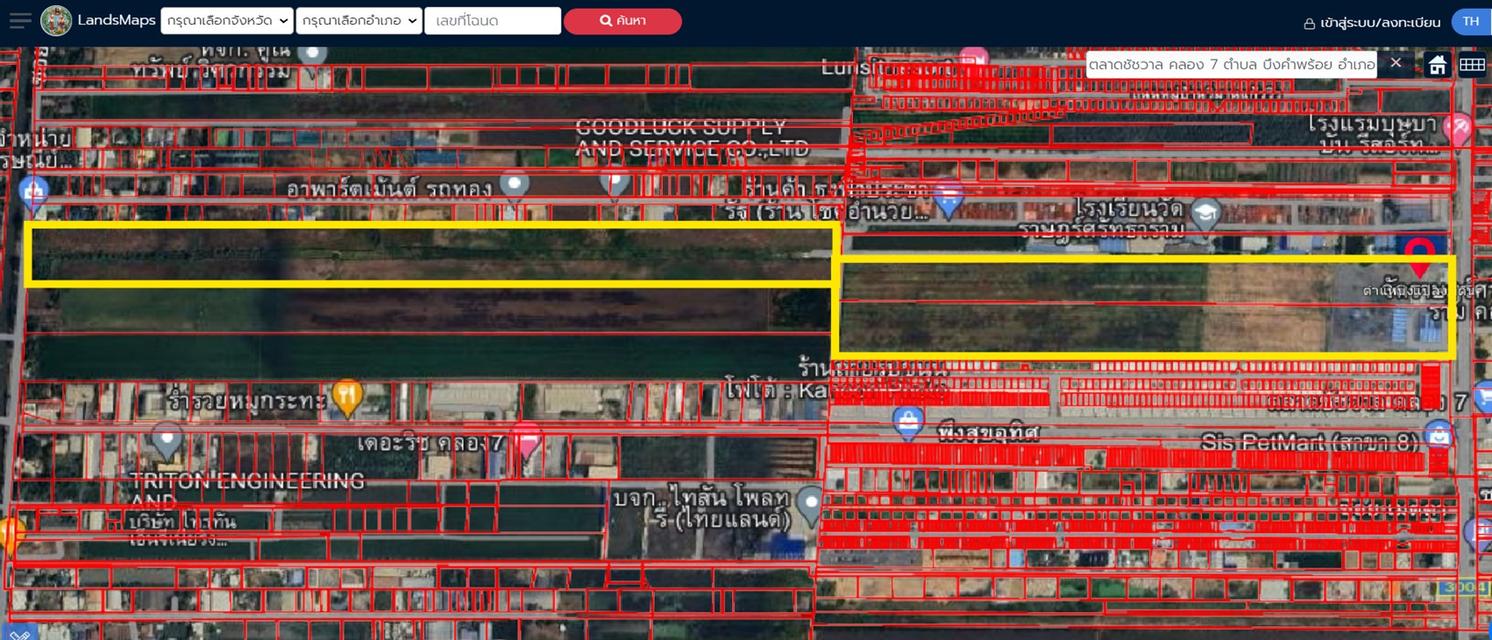Screen dimensions: 1492x640
Task: Click the เลขที่โฉนด deed number field
Action: 493,20
